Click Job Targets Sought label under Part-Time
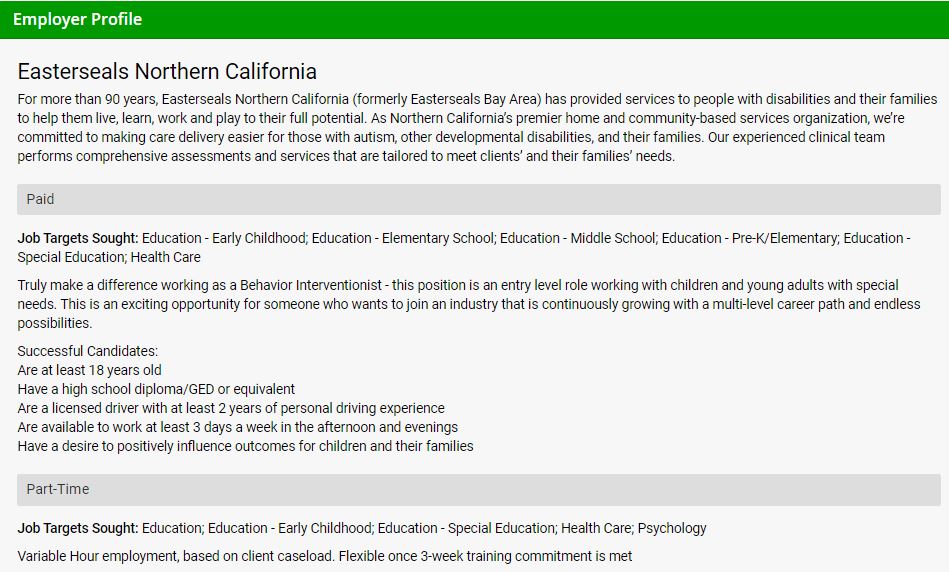The height and width of the screenshot is (572, 949). (x=78, y=528)
